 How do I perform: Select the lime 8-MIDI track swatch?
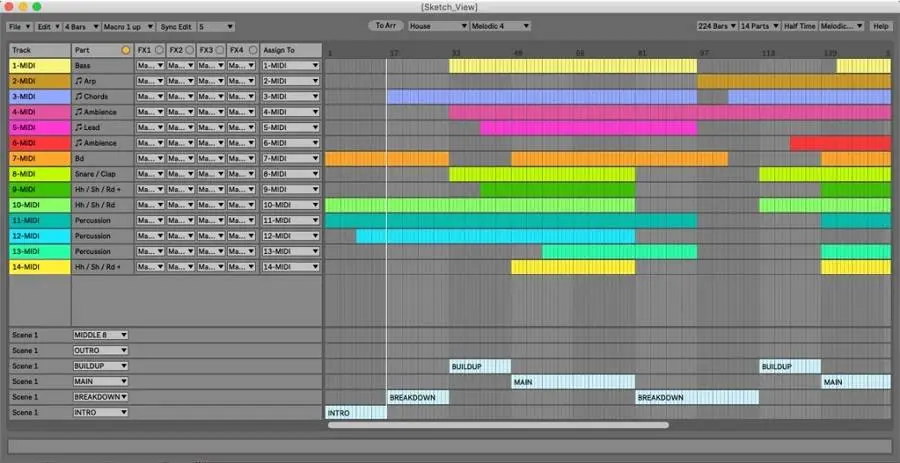pos(40,174)
